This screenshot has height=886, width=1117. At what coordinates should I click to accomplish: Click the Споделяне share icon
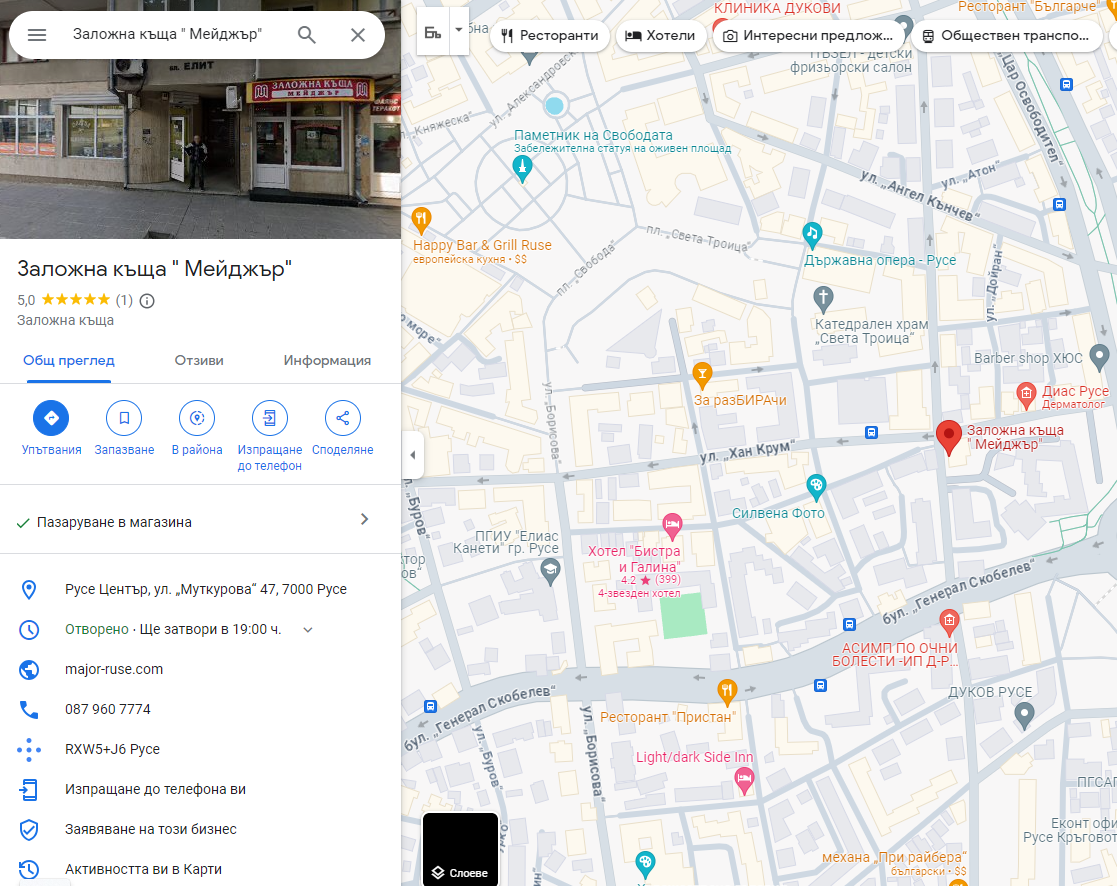343,418
